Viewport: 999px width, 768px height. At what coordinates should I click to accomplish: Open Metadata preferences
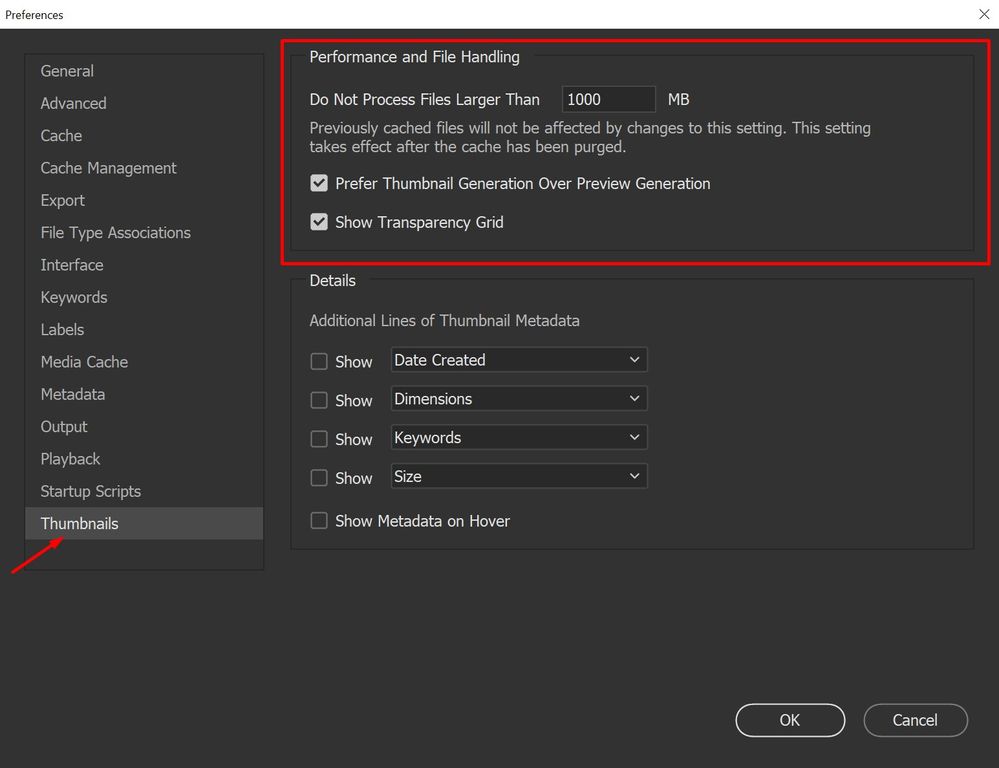pyautogui.click(x=72, y=394)
